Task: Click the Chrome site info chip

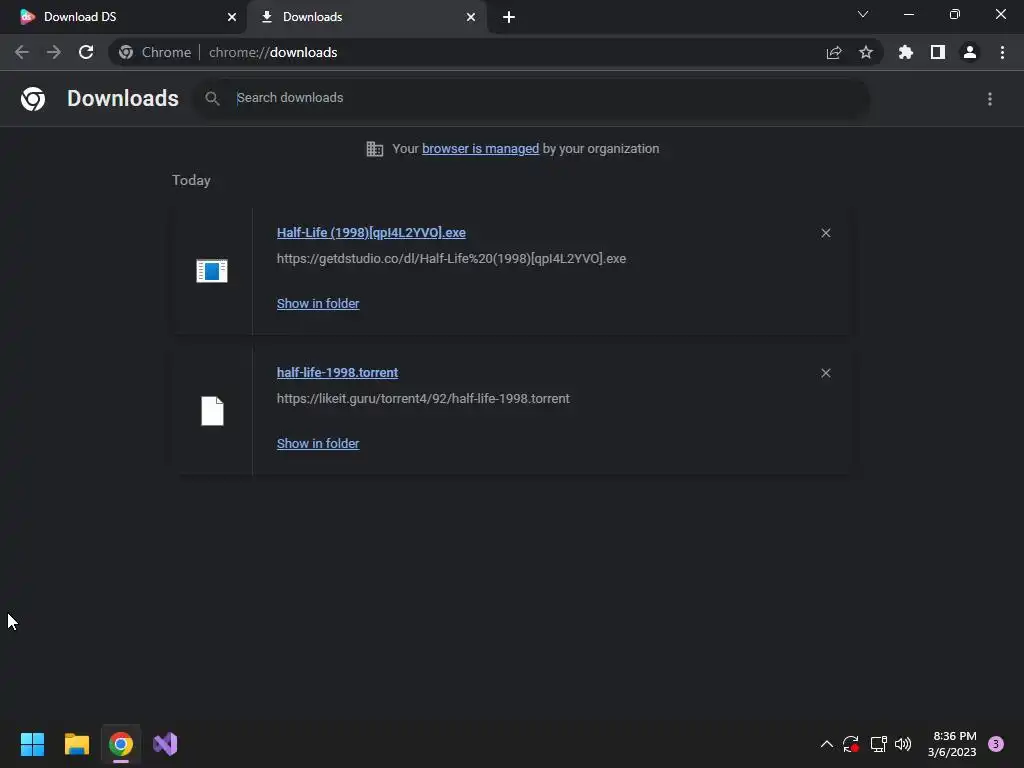Action: click(x=155, y=52)
